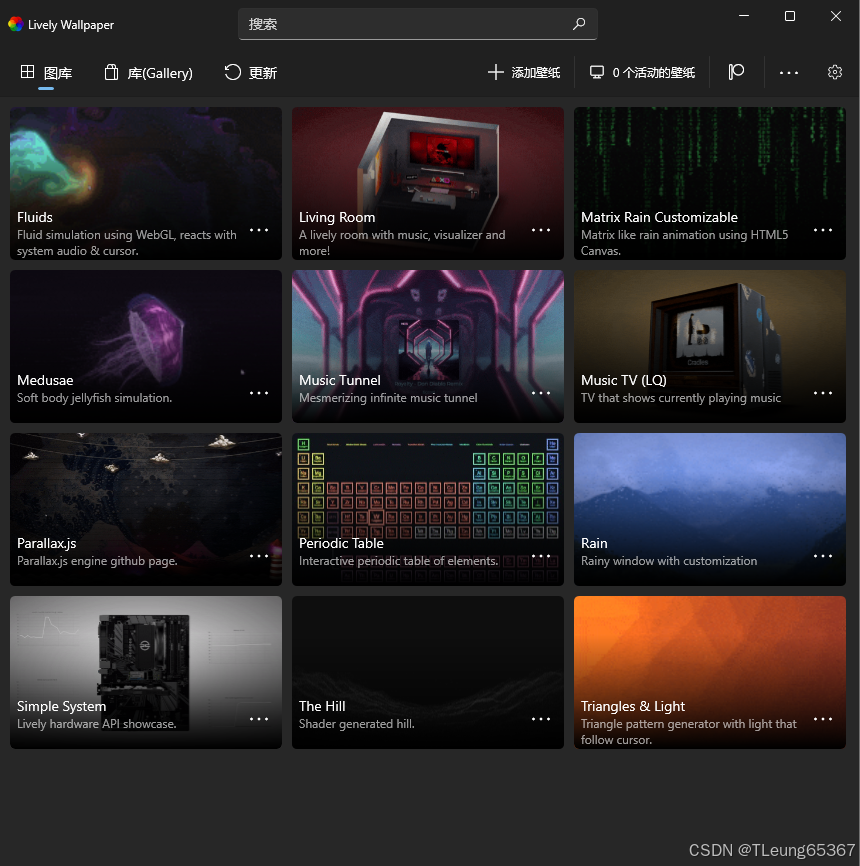
Task: Open the more options dots on Rain card
Action: (x=822, y=556)
